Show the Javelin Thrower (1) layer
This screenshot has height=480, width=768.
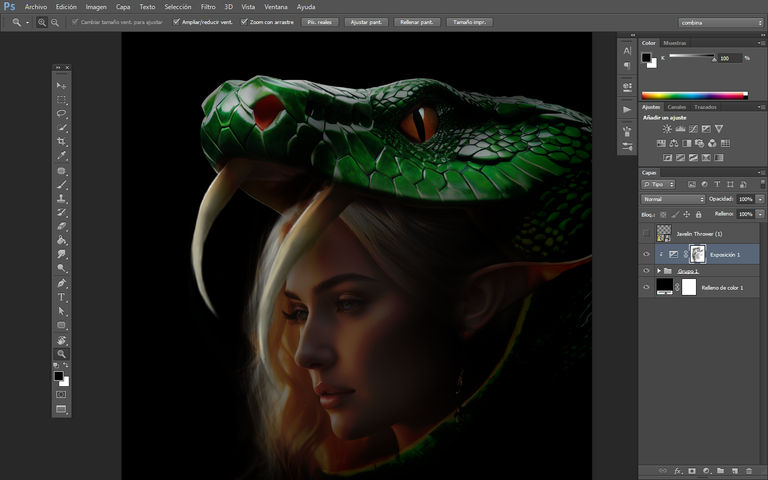(x=646, y=233)
